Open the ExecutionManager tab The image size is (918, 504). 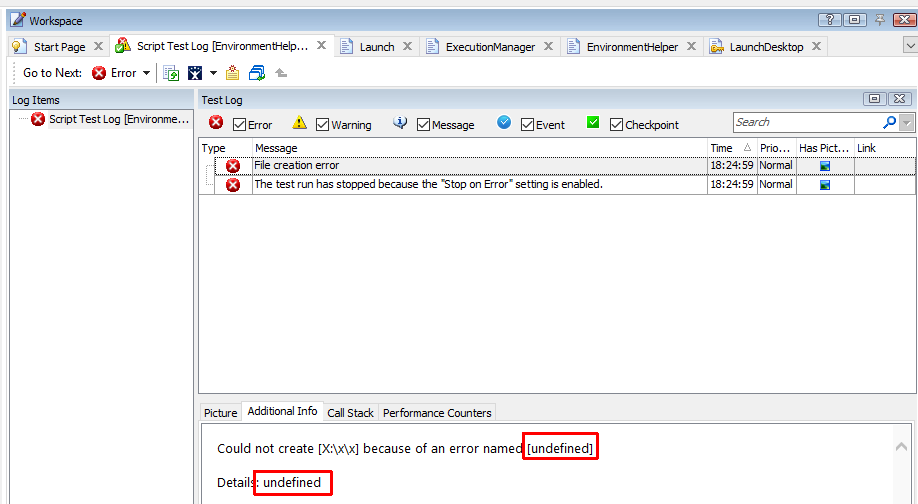click(x=491, y=47)
